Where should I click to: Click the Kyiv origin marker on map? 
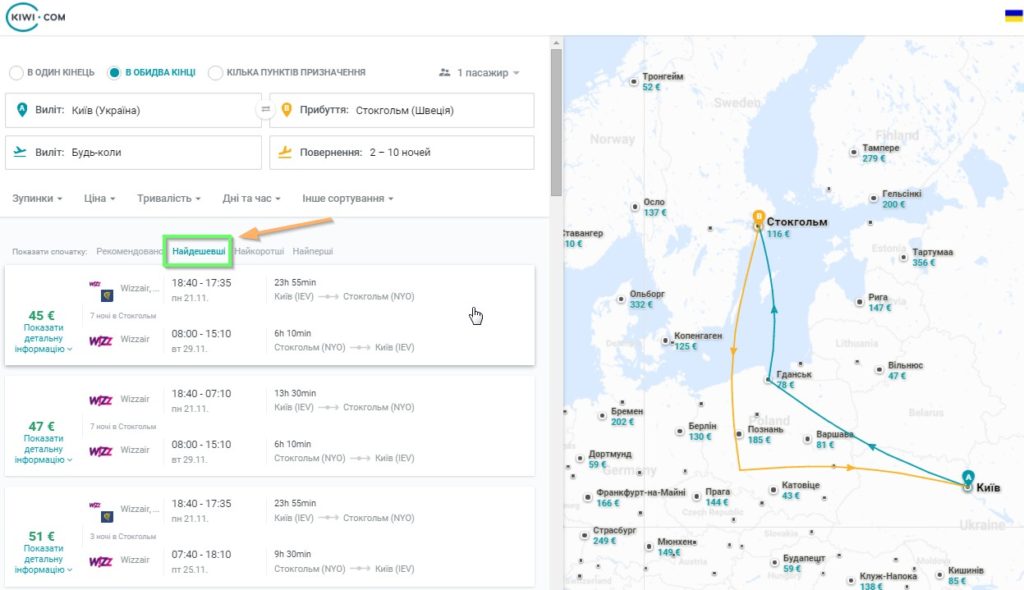[x=968, y=480]
